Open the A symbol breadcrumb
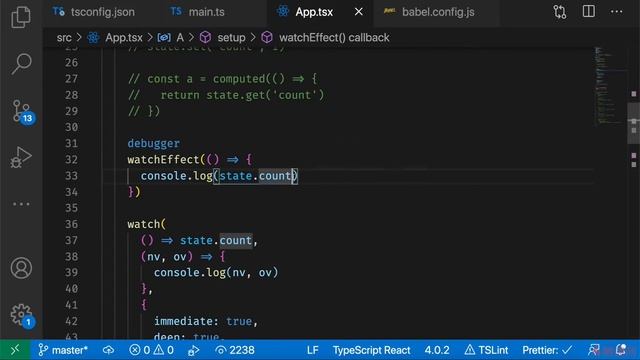The width and height of the screenshot is (640, 360). click(x=180, y=38)
